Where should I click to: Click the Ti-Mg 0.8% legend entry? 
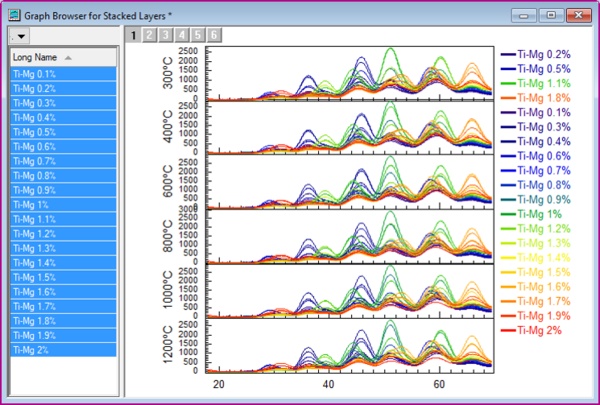point(536,185)
